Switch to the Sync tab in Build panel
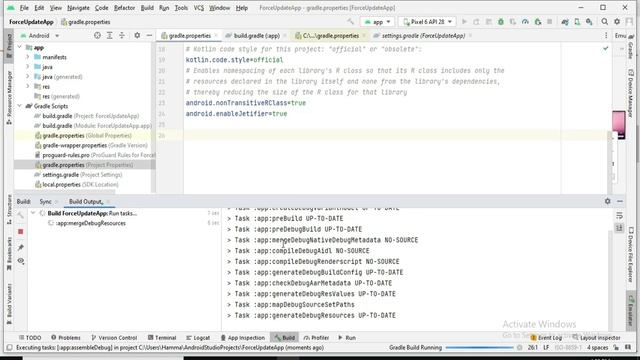This screenshot has height=360, width=640. coord(45,202)
